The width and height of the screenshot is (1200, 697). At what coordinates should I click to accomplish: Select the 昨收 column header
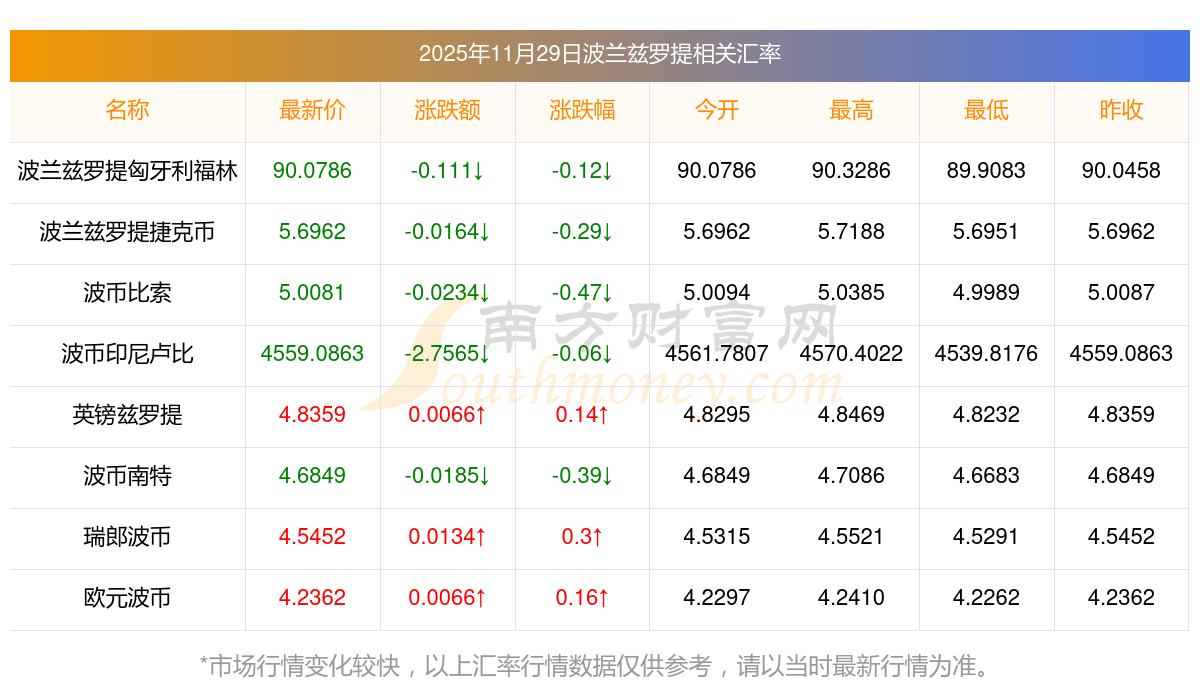pos(1121,110)
